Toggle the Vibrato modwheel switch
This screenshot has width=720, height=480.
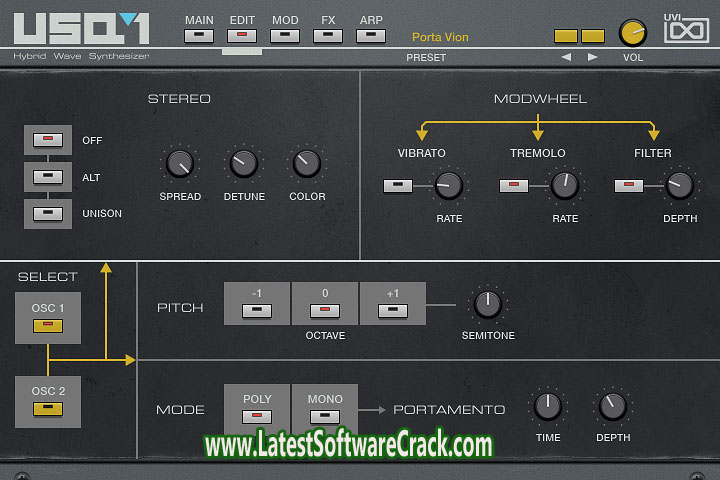pyautogui.click(x=398, y=185)
